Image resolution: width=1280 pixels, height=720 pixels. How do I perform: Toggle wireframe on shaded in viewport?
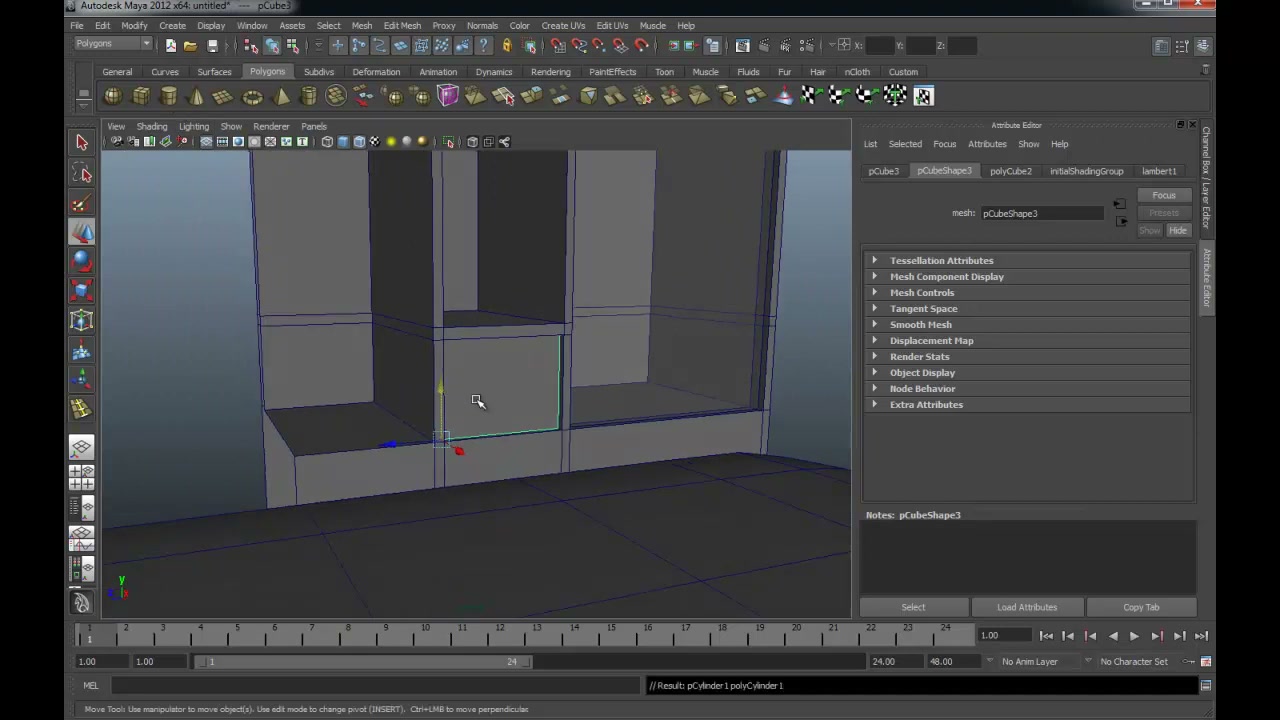pos(359,142)
